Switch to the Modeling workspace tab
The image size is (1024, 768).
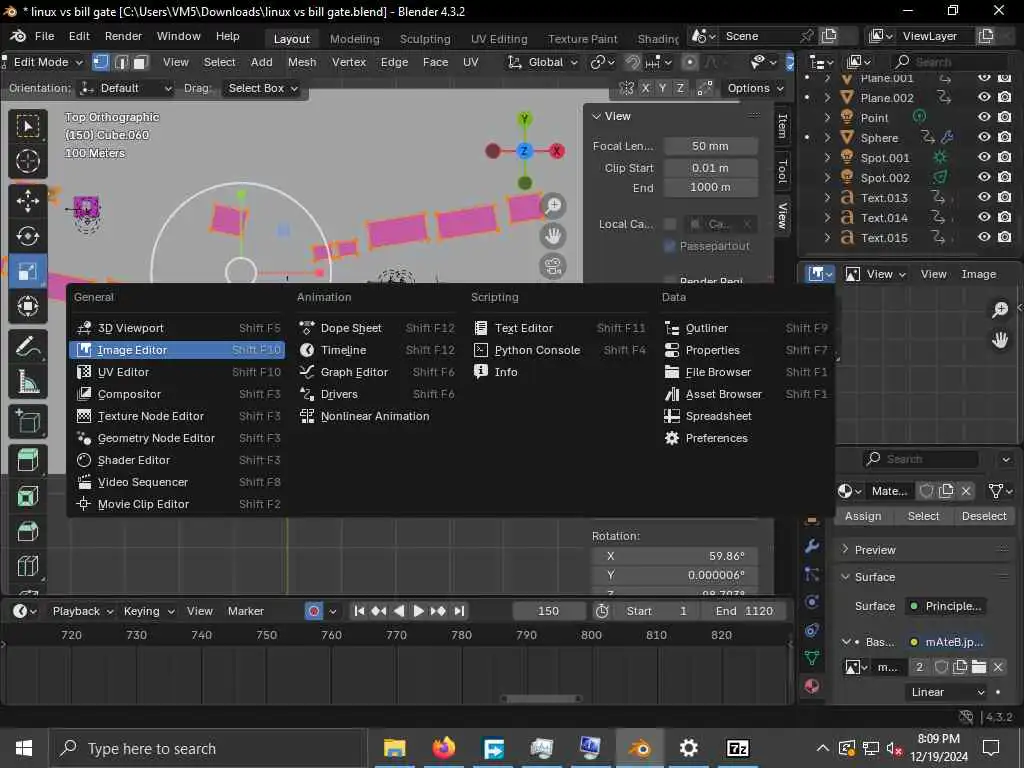(355, 39)
